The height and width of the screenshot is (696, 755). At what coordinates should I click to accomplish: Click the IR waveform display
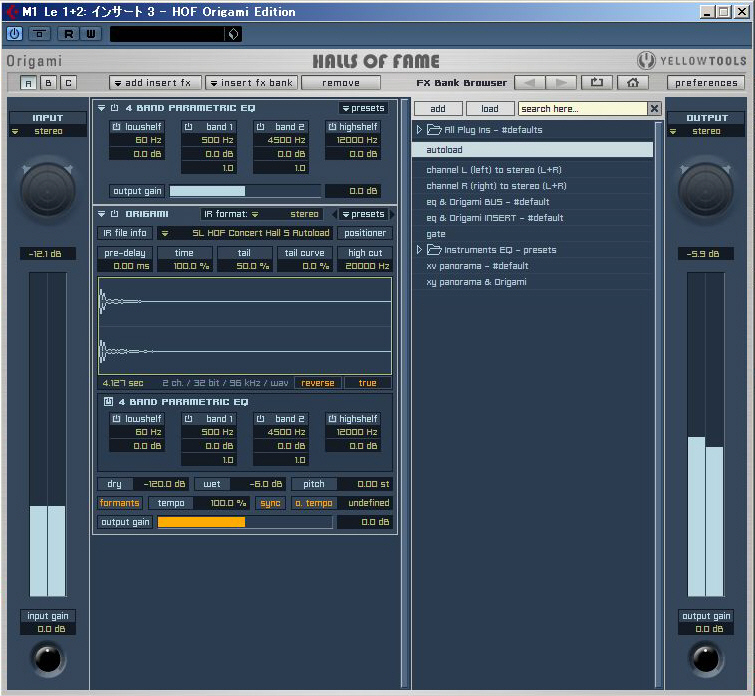[x=245, y=326]
